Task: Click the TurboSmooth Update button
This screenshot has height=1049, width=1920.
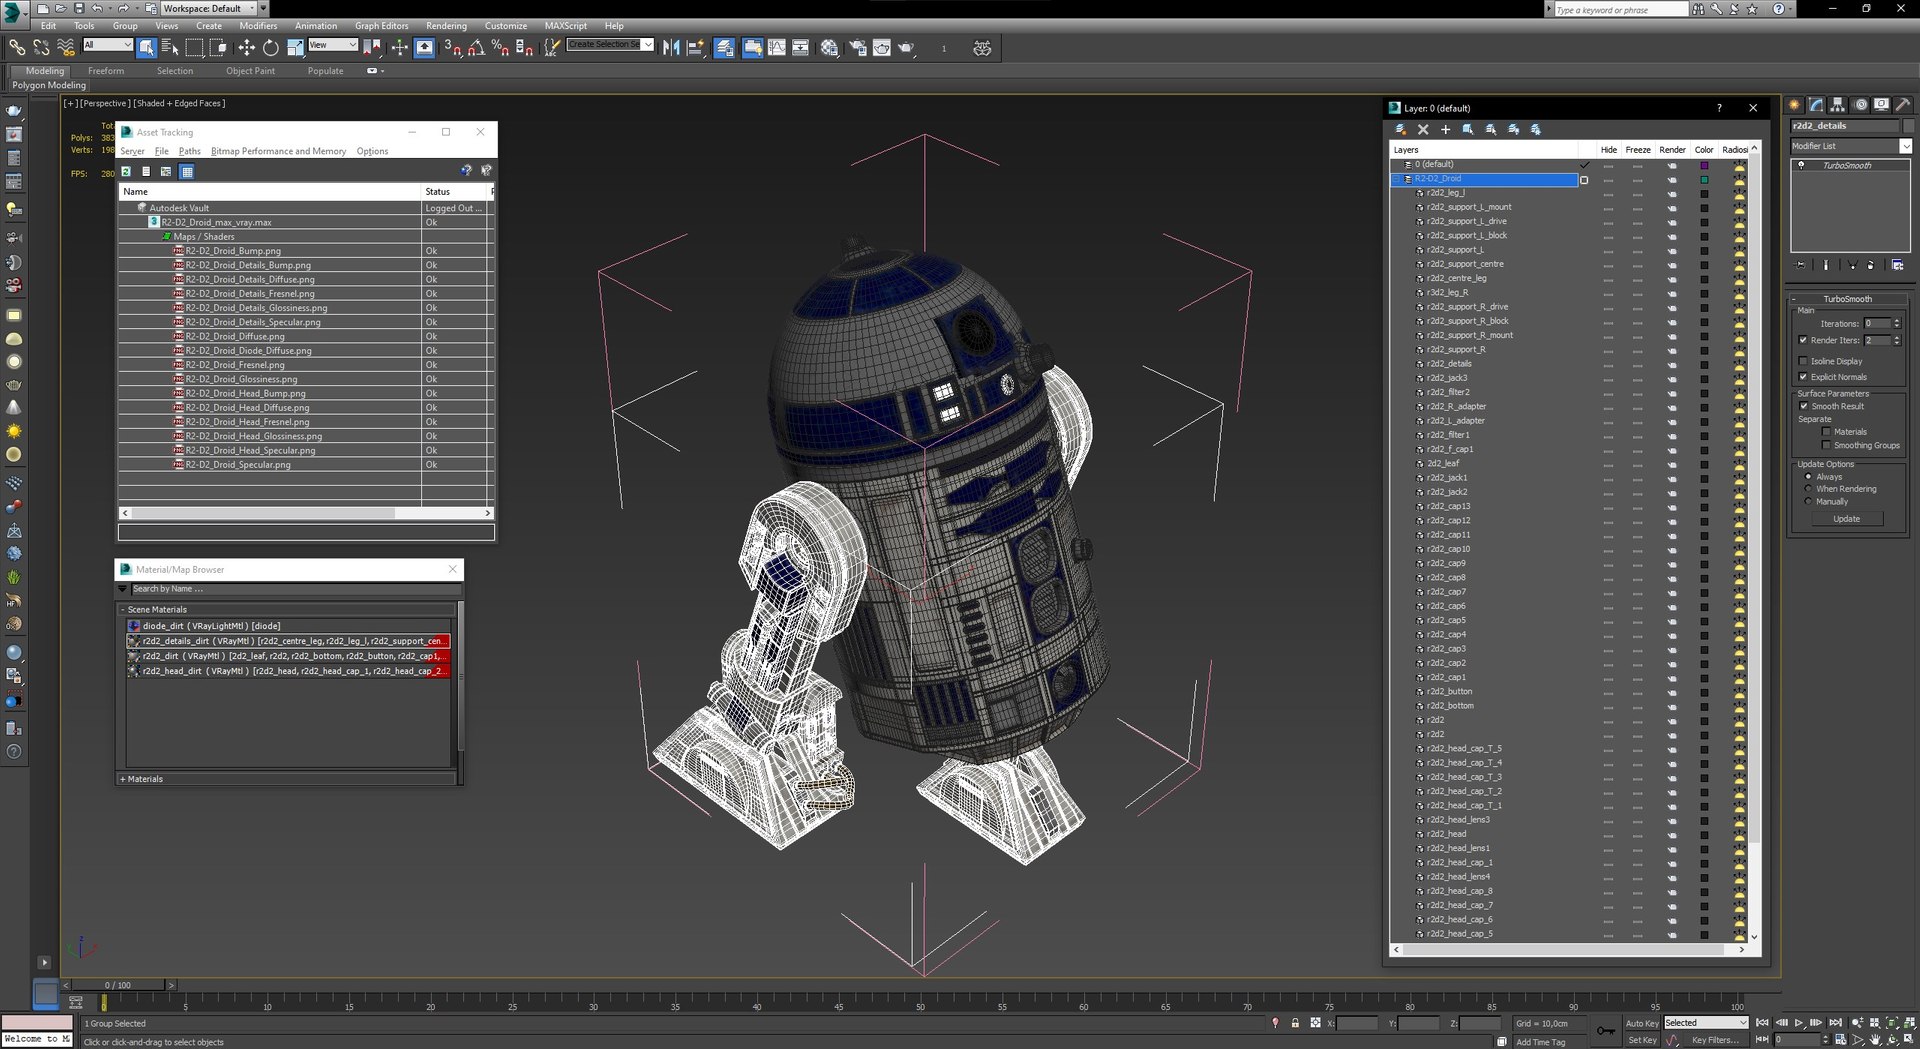Action: [1846, 519]
